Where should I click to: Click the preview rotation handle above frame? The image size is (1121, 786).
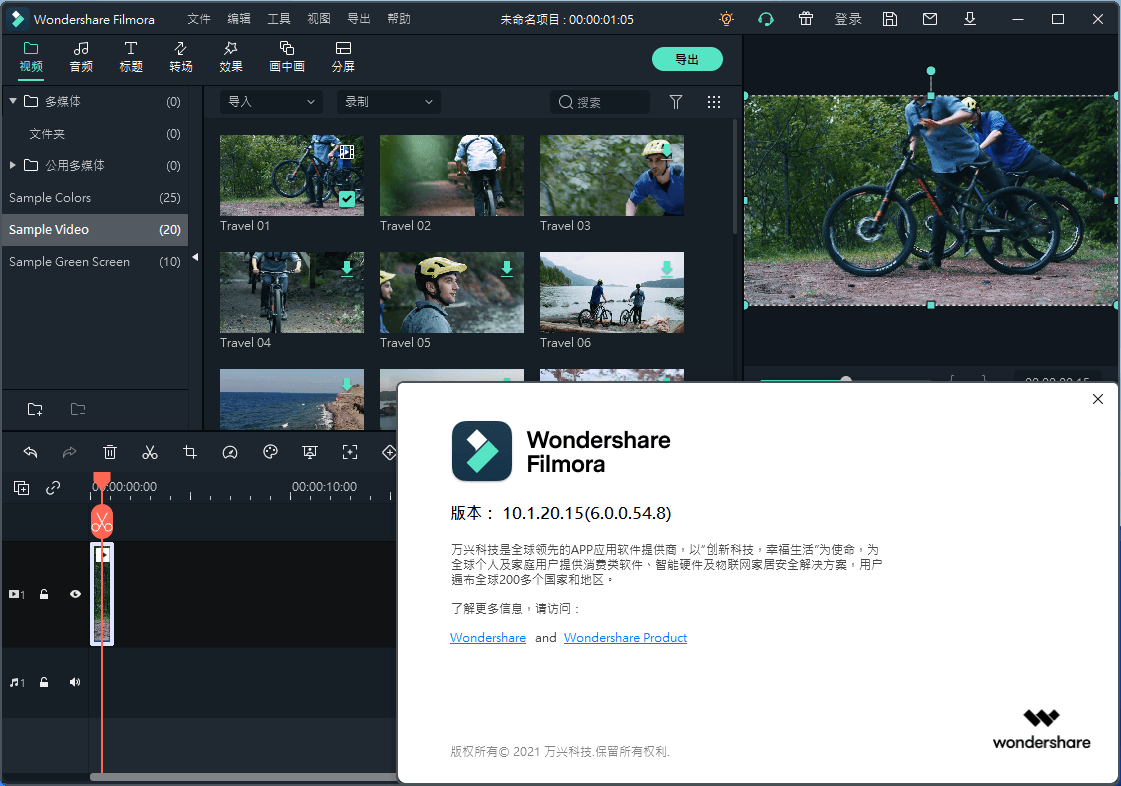tap(930, 71)
